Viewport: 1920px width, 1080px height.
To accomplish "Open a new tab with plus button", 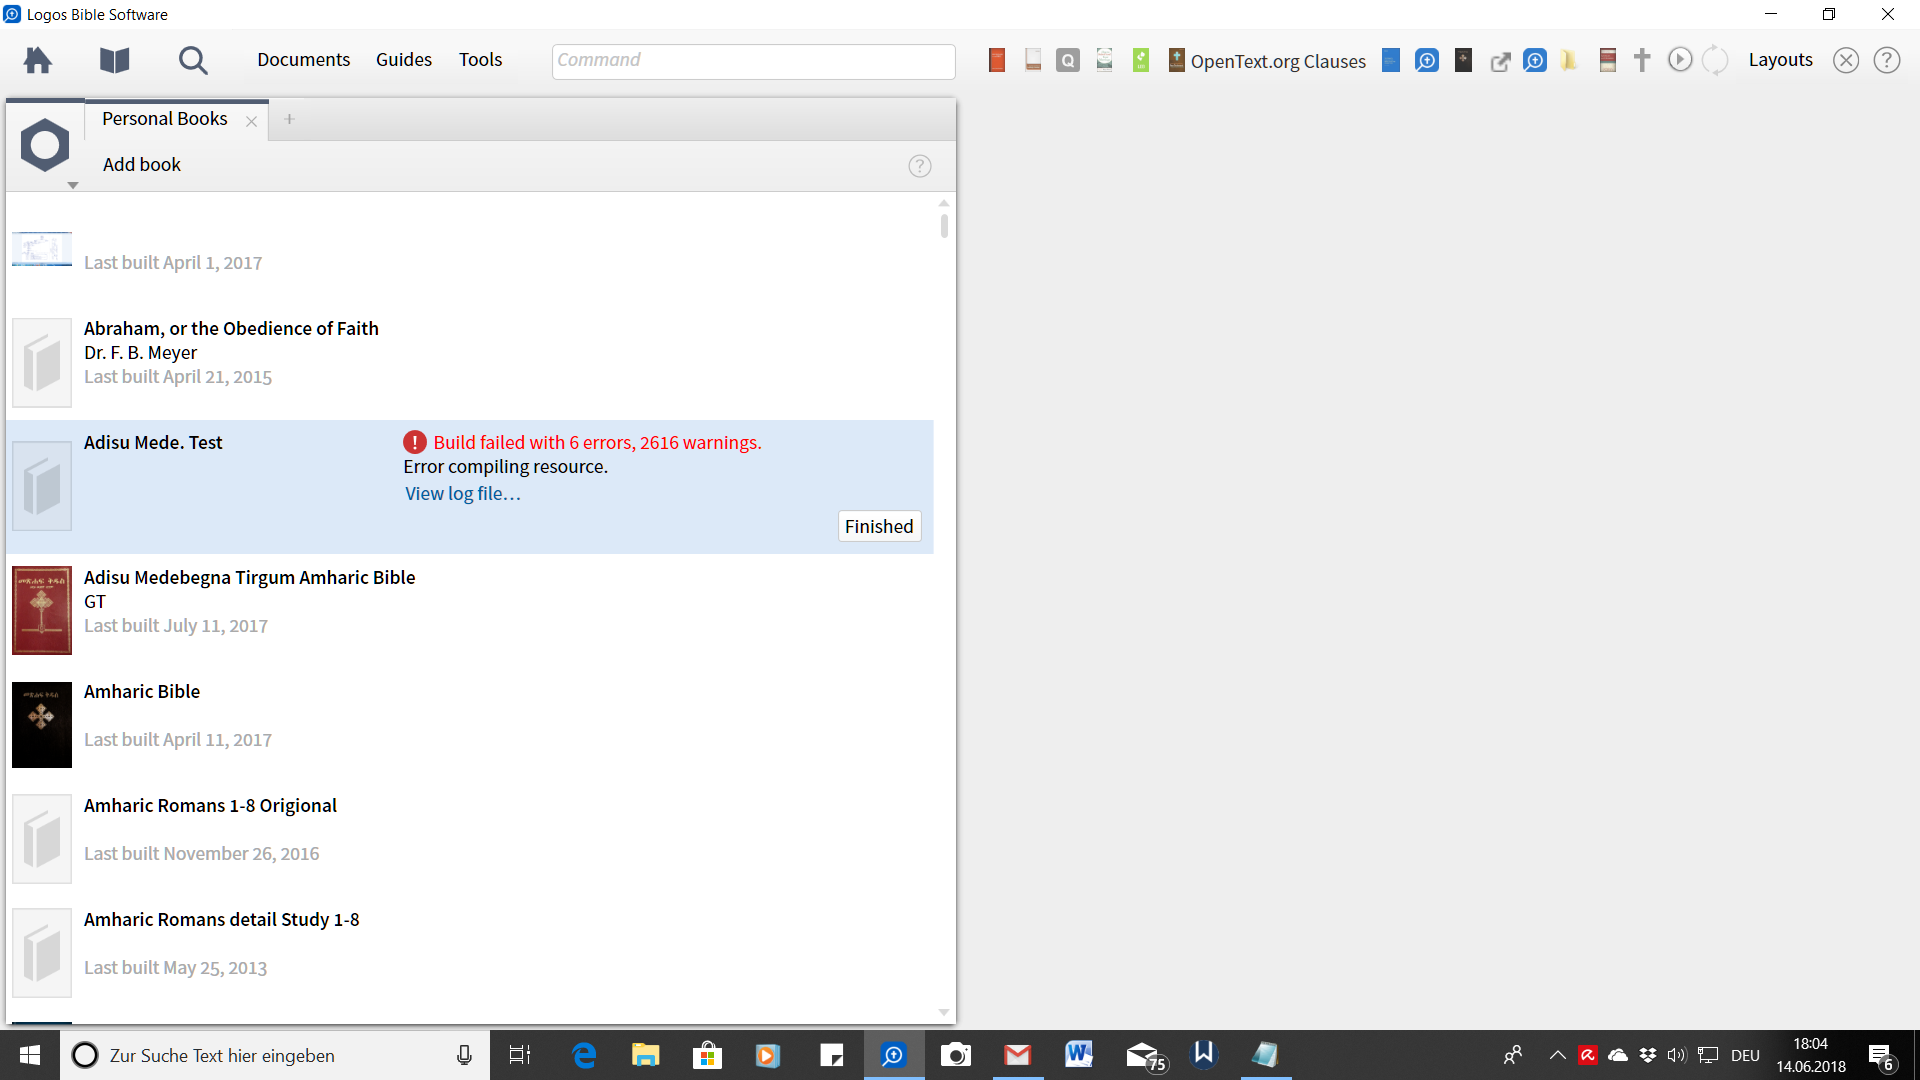I will pyautogui.click(x=289, y=119).
